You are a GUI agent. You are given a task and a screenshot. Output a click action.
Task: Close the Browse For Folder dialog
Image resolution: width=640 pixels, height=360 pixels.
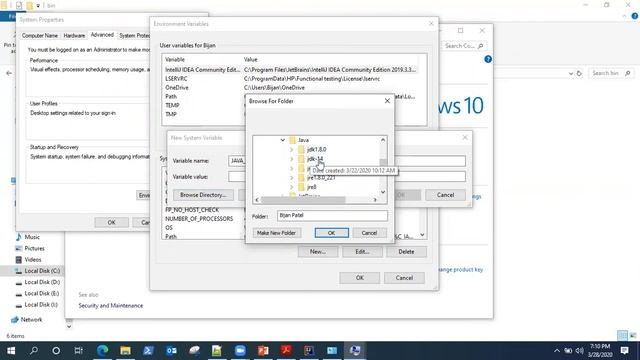(387, 101)
